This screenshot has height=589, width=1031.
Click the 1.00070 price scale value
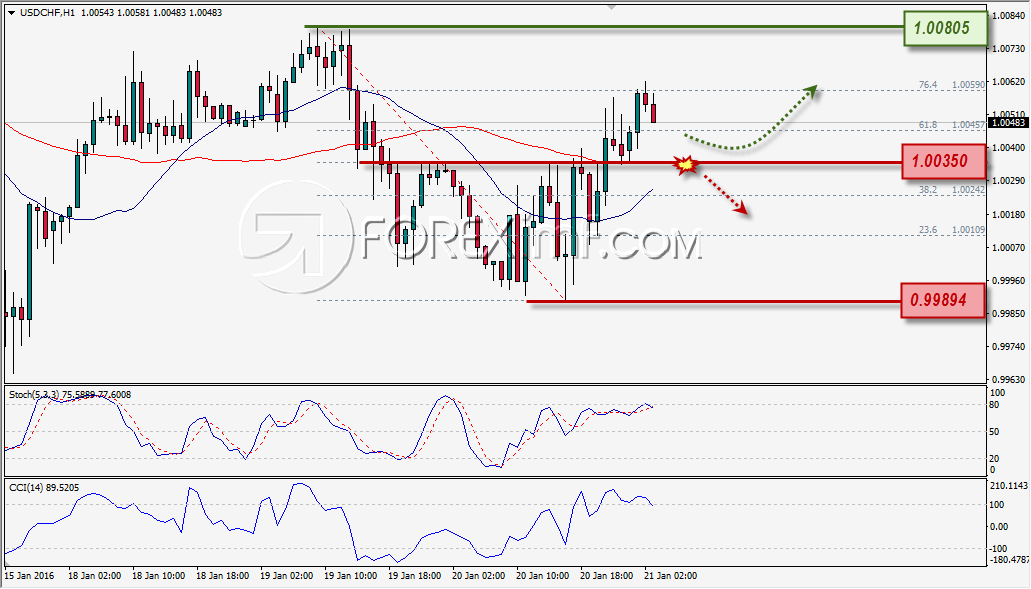coord(1009,247)
